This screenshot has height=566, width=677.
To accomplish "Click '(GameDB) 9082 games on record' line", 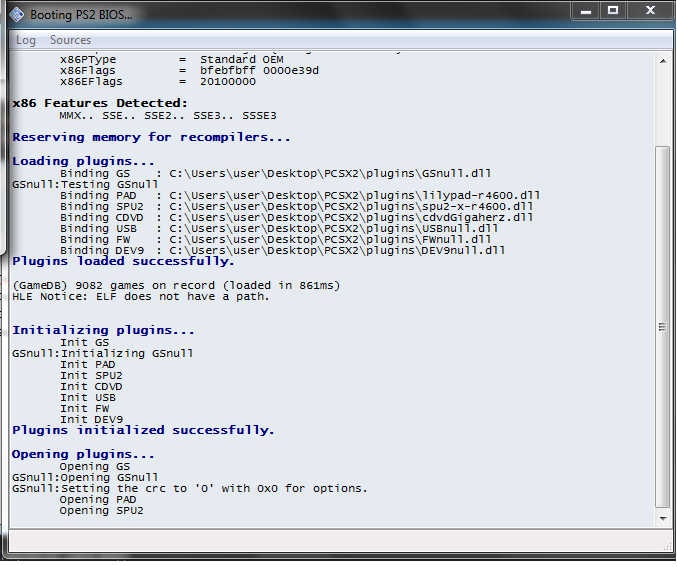I will coord(176,286).
